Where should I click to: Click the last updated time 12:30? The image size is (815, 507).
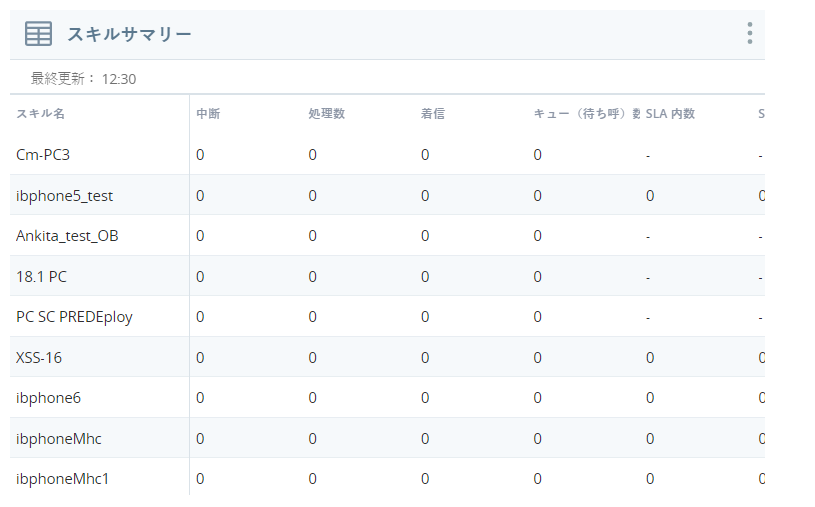coord(119,79)
